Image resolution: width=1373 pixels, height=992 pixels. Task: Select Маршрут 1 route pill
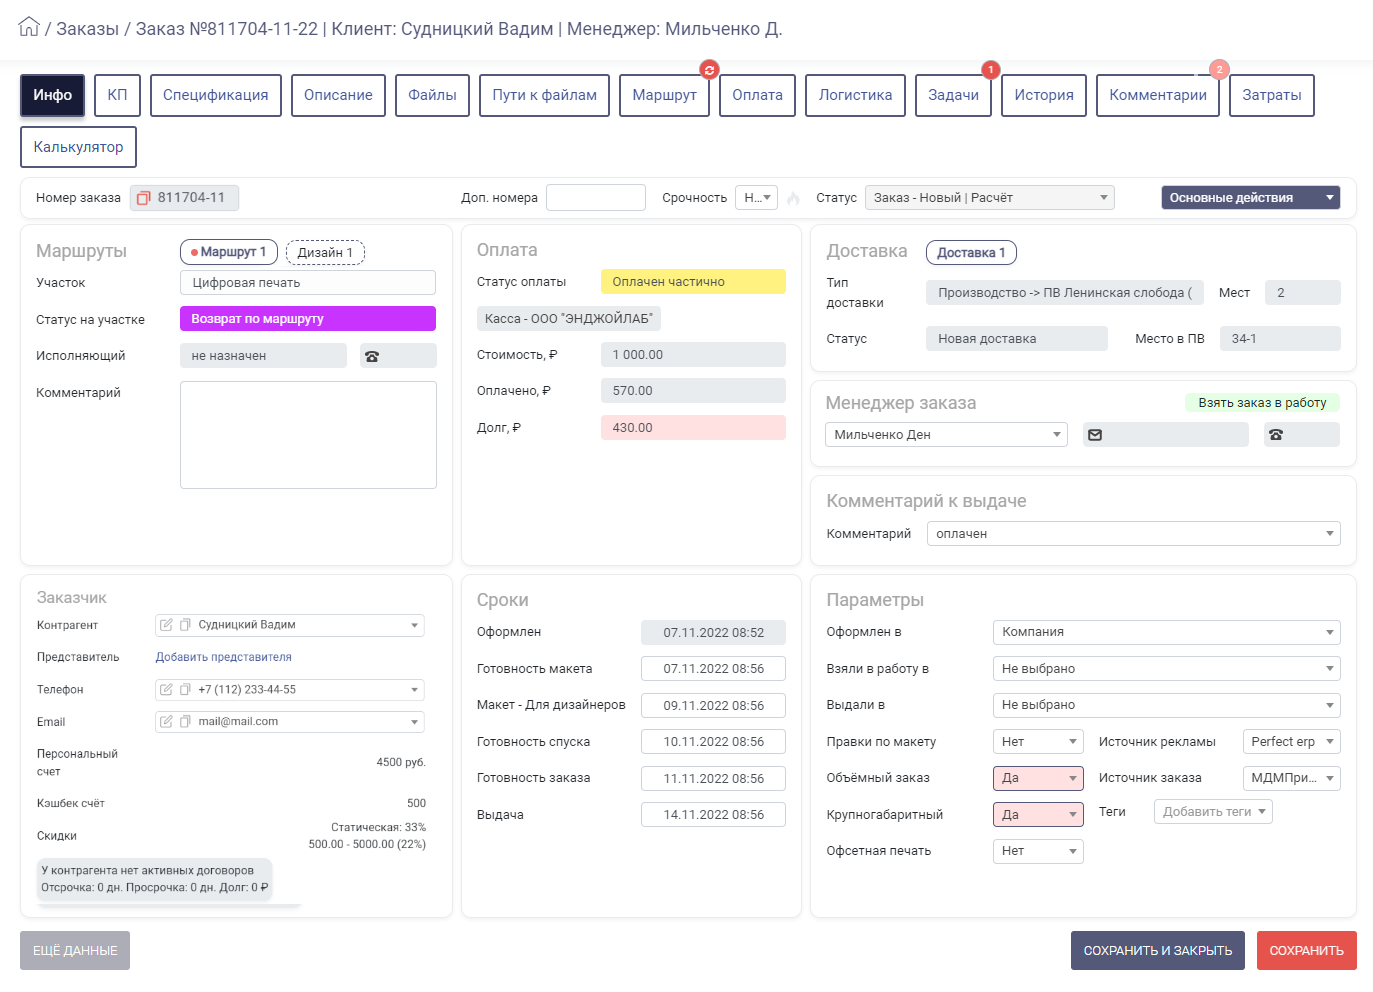pos(229,252)
